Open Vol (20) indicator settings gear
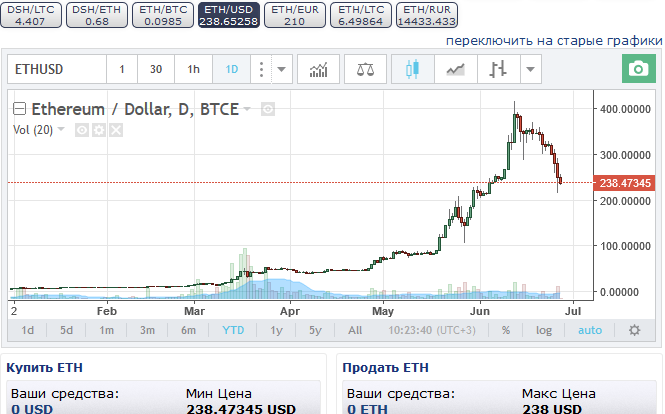The height and width of the screenshot is (414, 665). tap(99, 130)
